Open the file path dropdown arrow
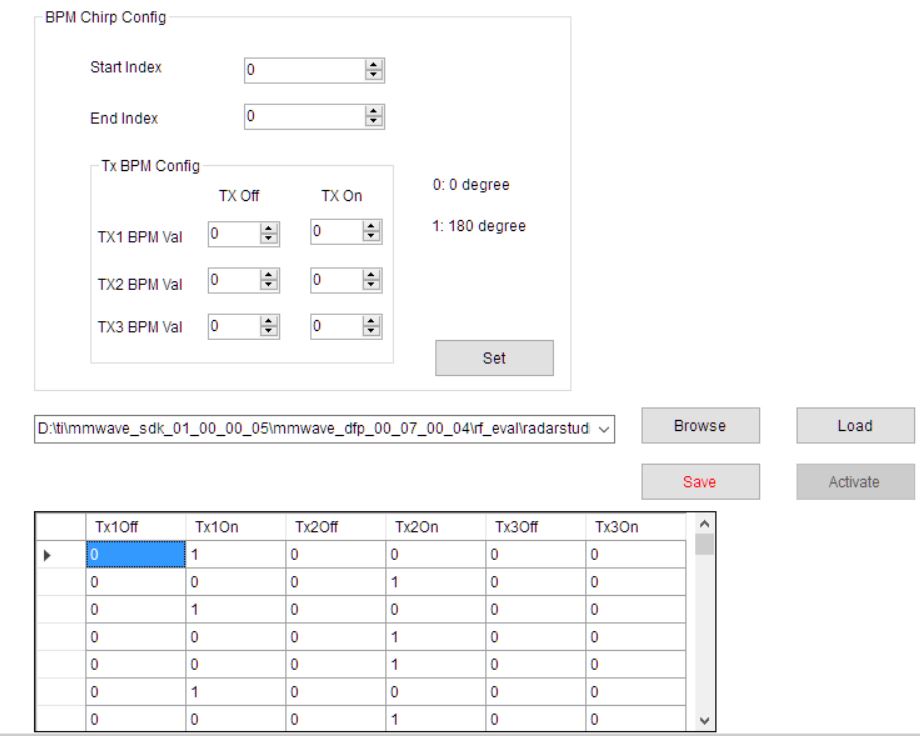Image resolution: width=920 pixels, height=736 pixels. click(x=604, y=429)
